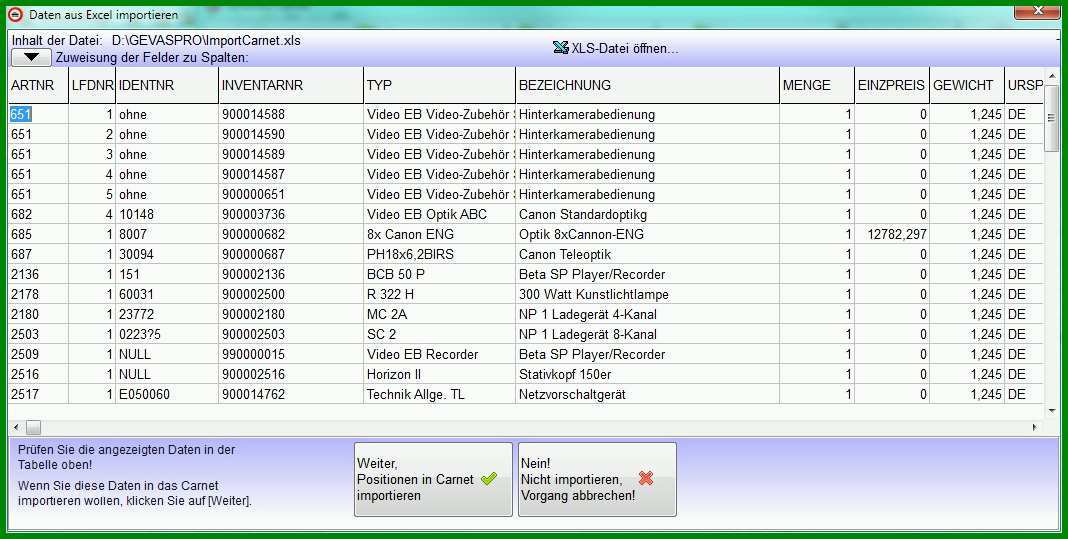
Task: Click the price cell 12782,297
Action: [892, 234]
